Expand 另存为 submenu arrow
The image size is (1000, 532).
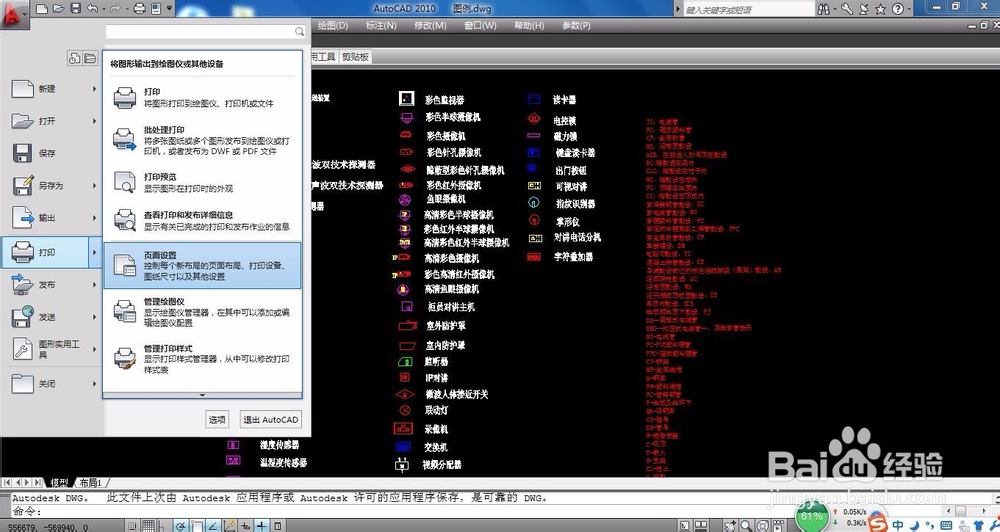click(x=95, y=186)
